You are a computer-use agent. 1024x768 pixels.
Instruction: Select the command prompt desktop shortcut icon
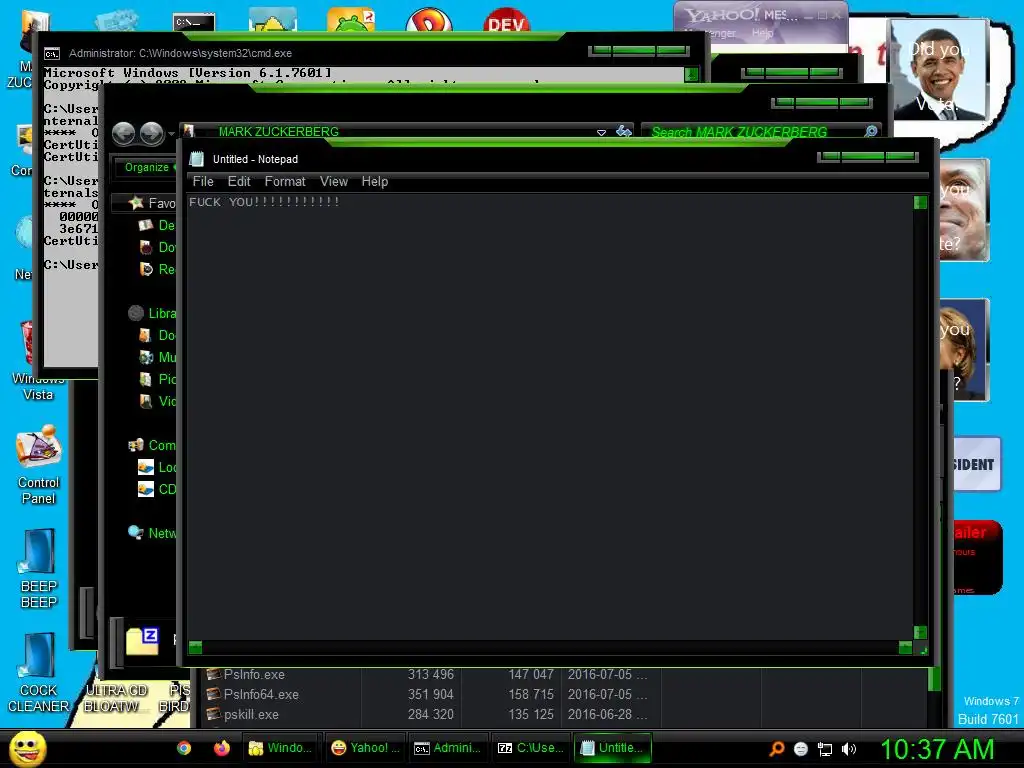point(193,22)
